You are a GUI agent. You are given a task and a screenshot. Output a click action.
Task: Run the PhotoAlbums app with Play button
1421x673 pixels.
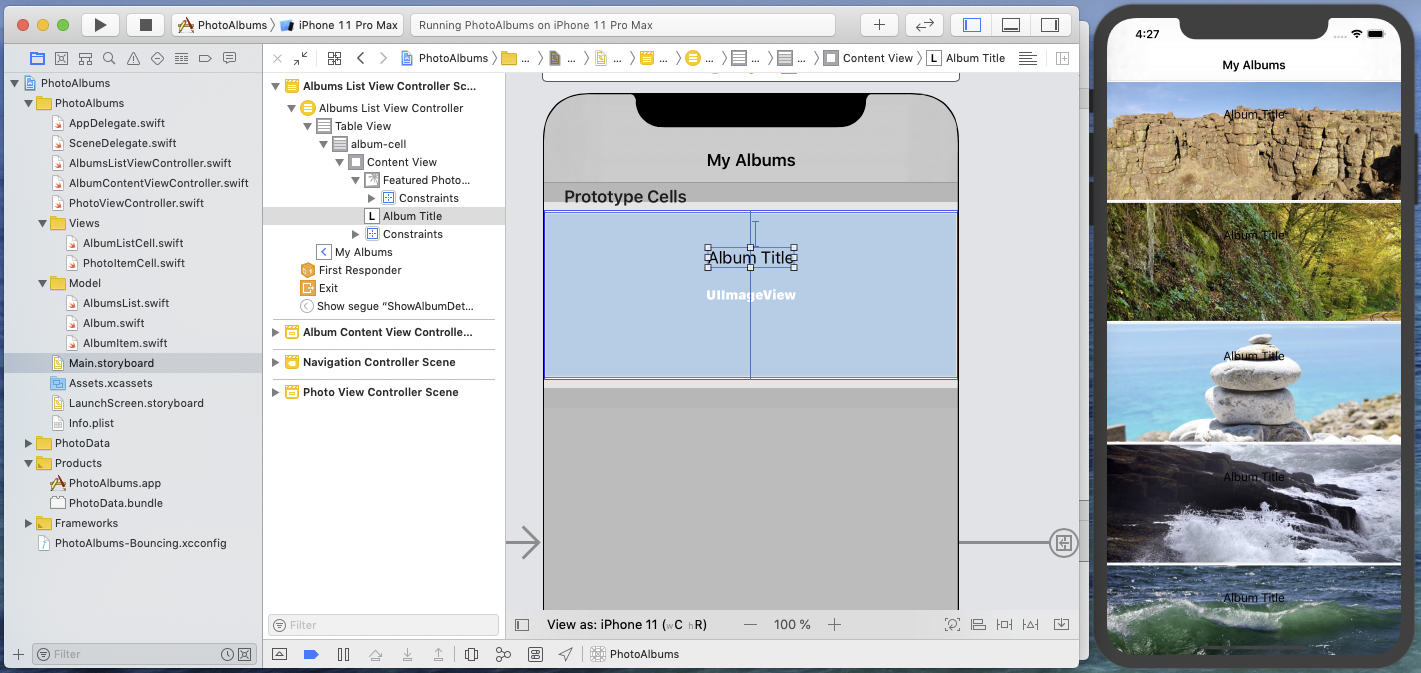tap(100, 25)
